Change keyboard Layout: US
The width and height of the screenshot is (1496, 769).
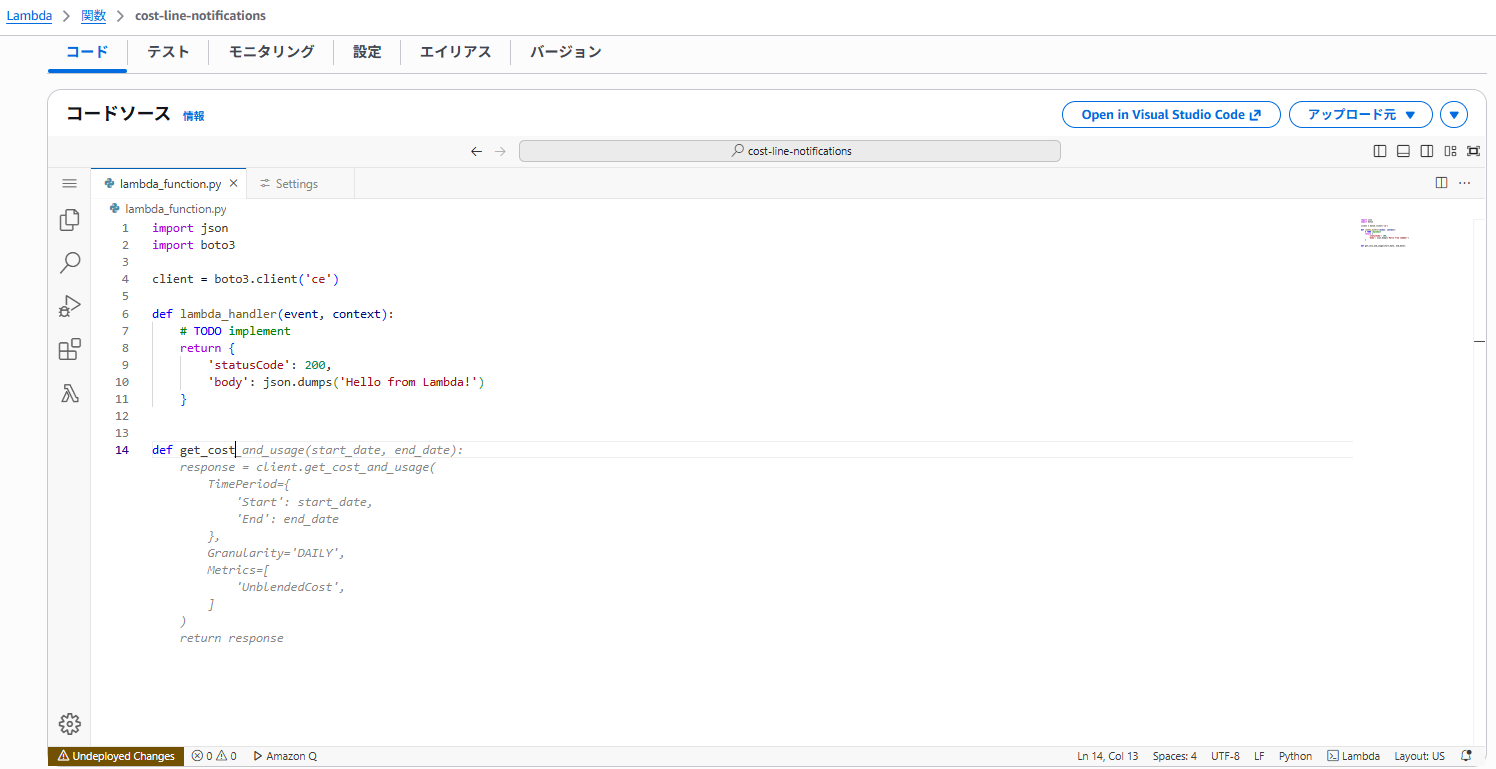pos(1419,756)
